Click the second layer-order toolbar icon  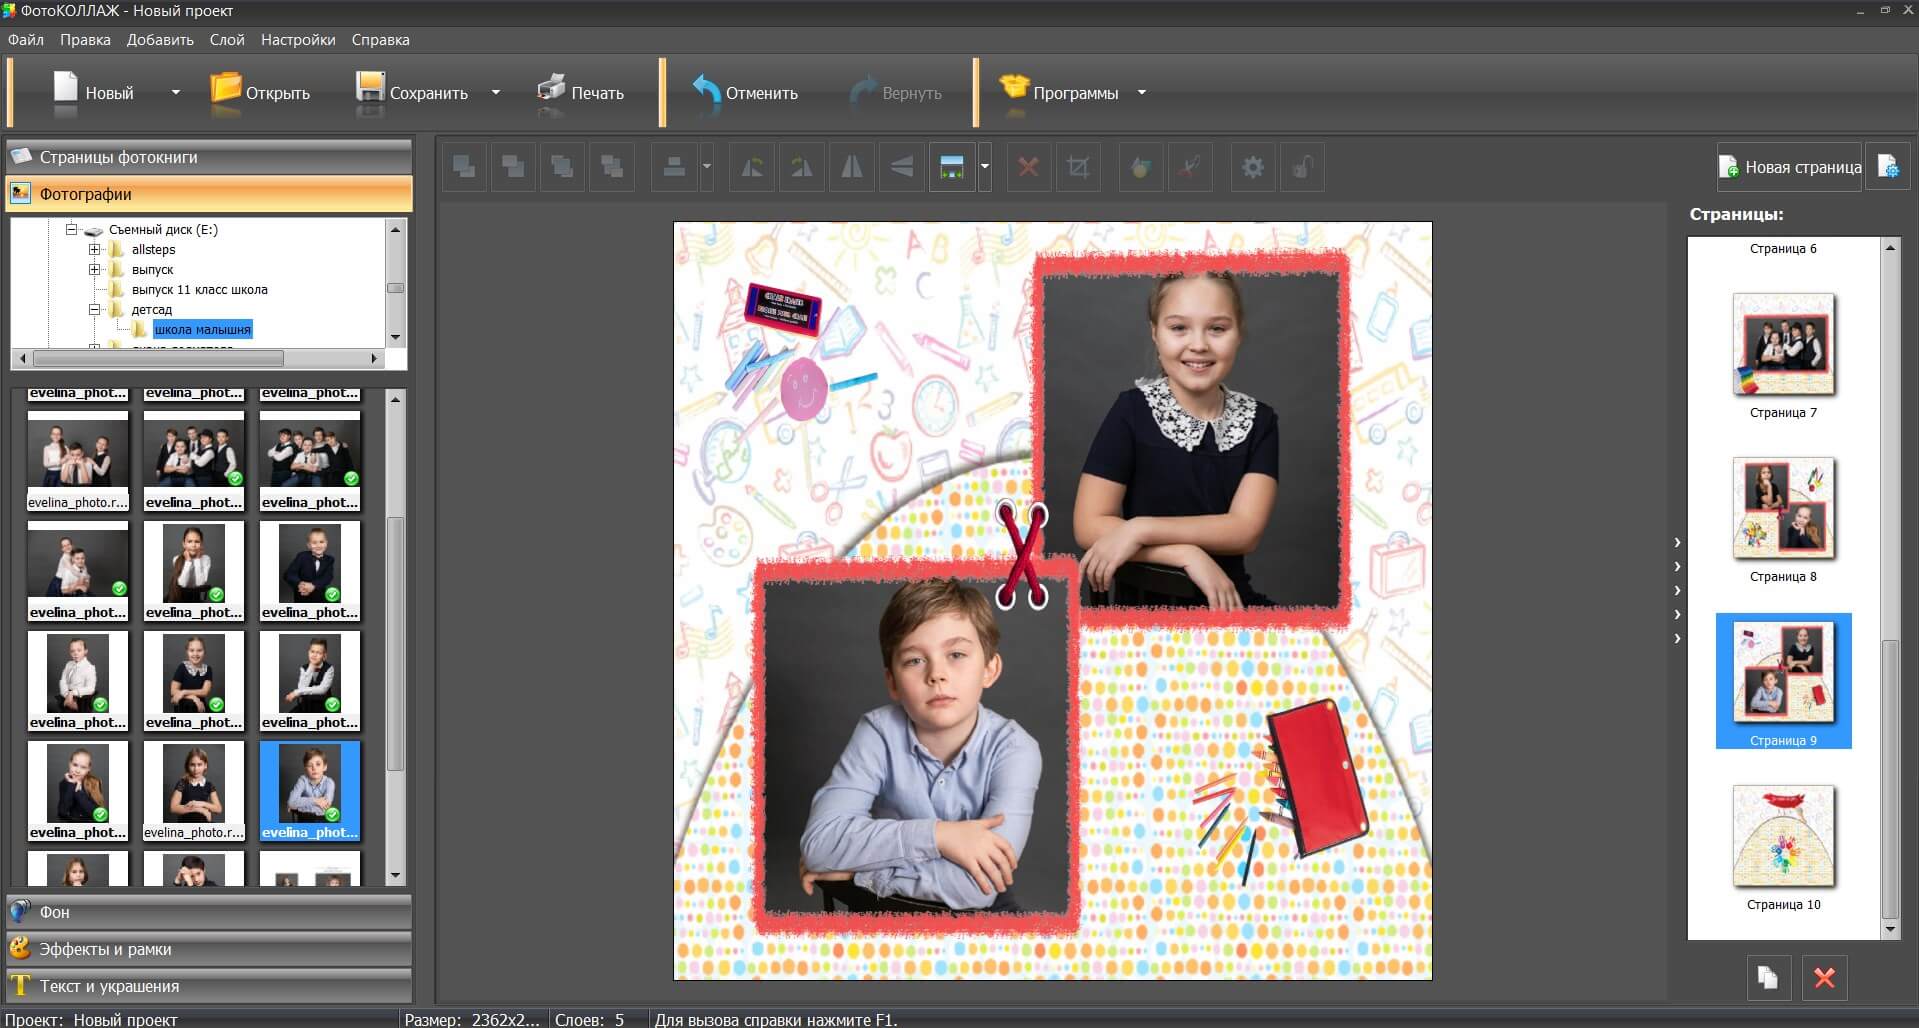pos(513,167)
